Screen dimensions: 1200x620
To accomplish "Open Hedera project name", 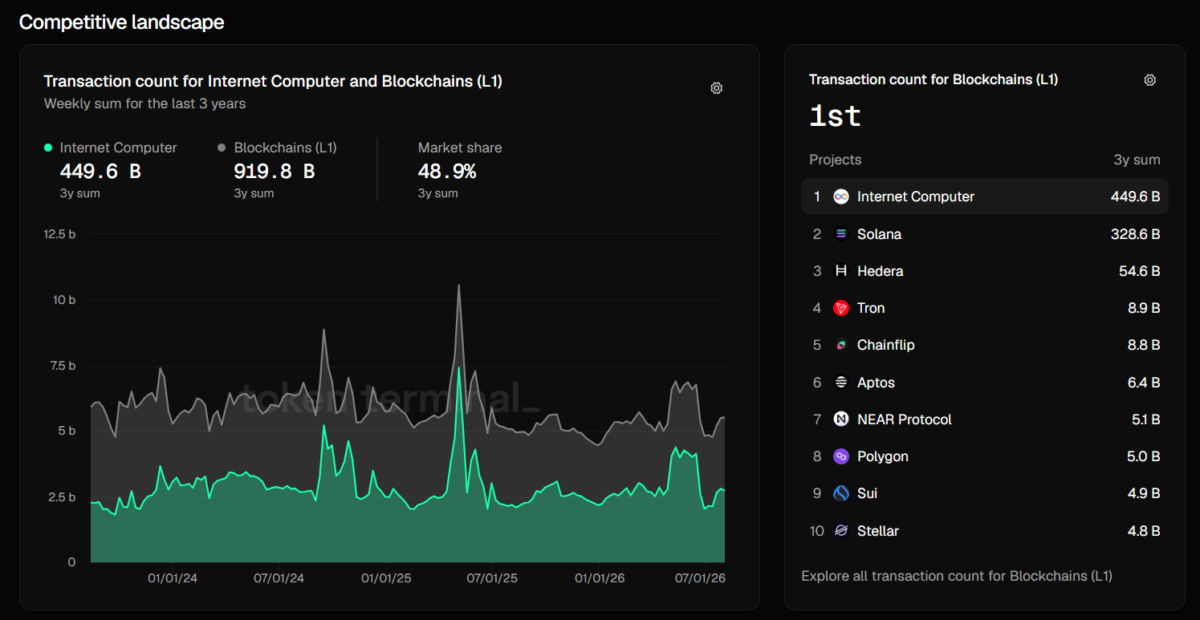I will click(880, 271).
